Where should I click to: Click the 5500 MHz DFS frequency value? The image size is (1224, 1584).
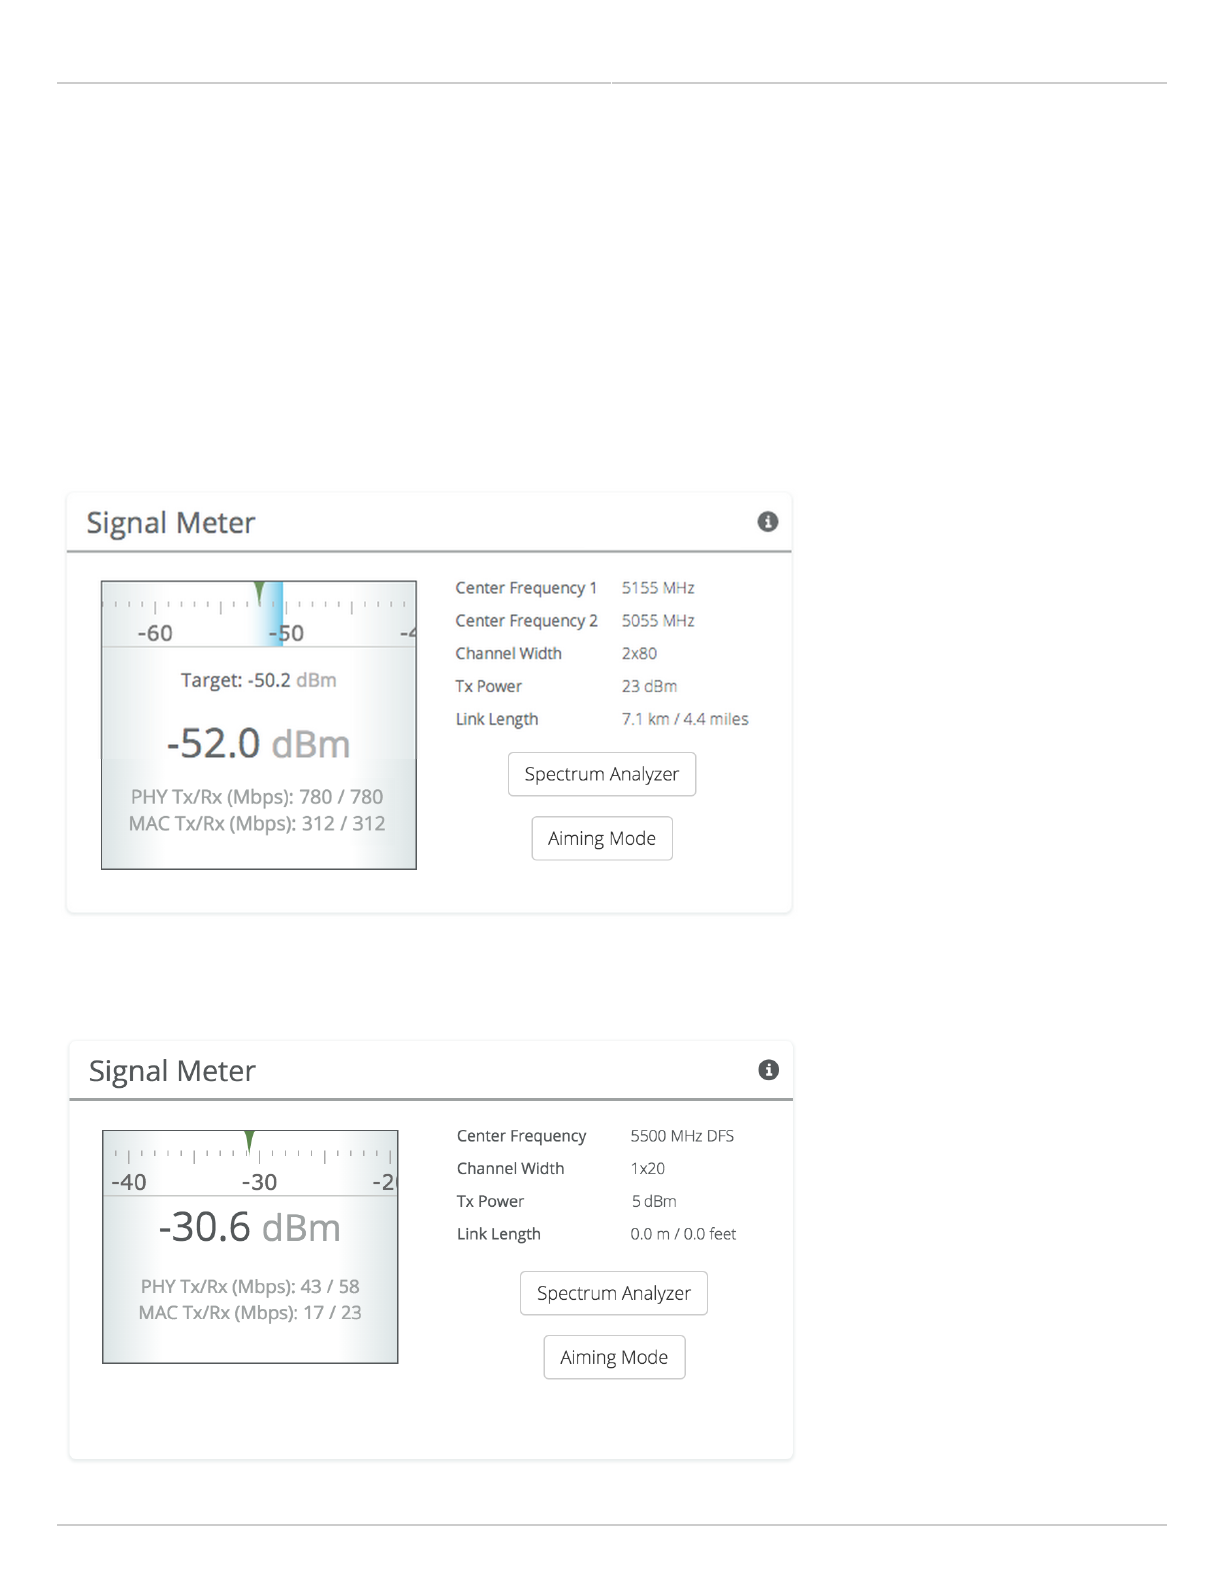click(x=682, y=1136)
